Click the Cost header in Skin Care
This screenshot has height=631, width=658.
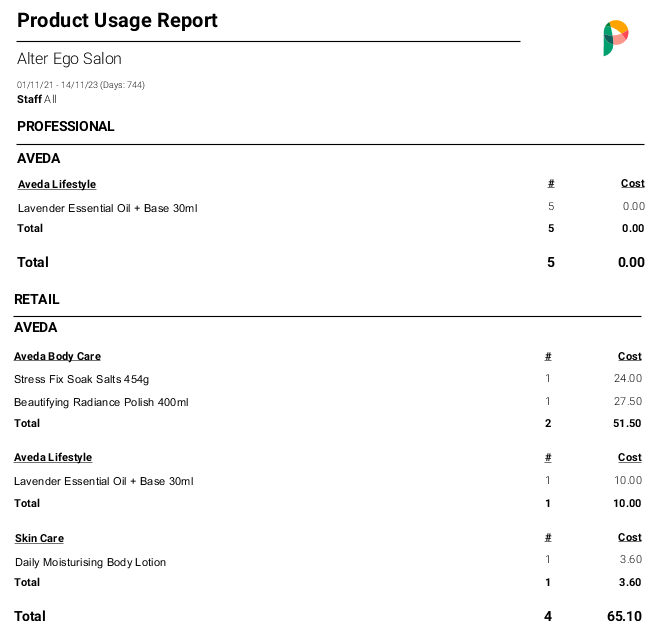click(x=630, y=538)
